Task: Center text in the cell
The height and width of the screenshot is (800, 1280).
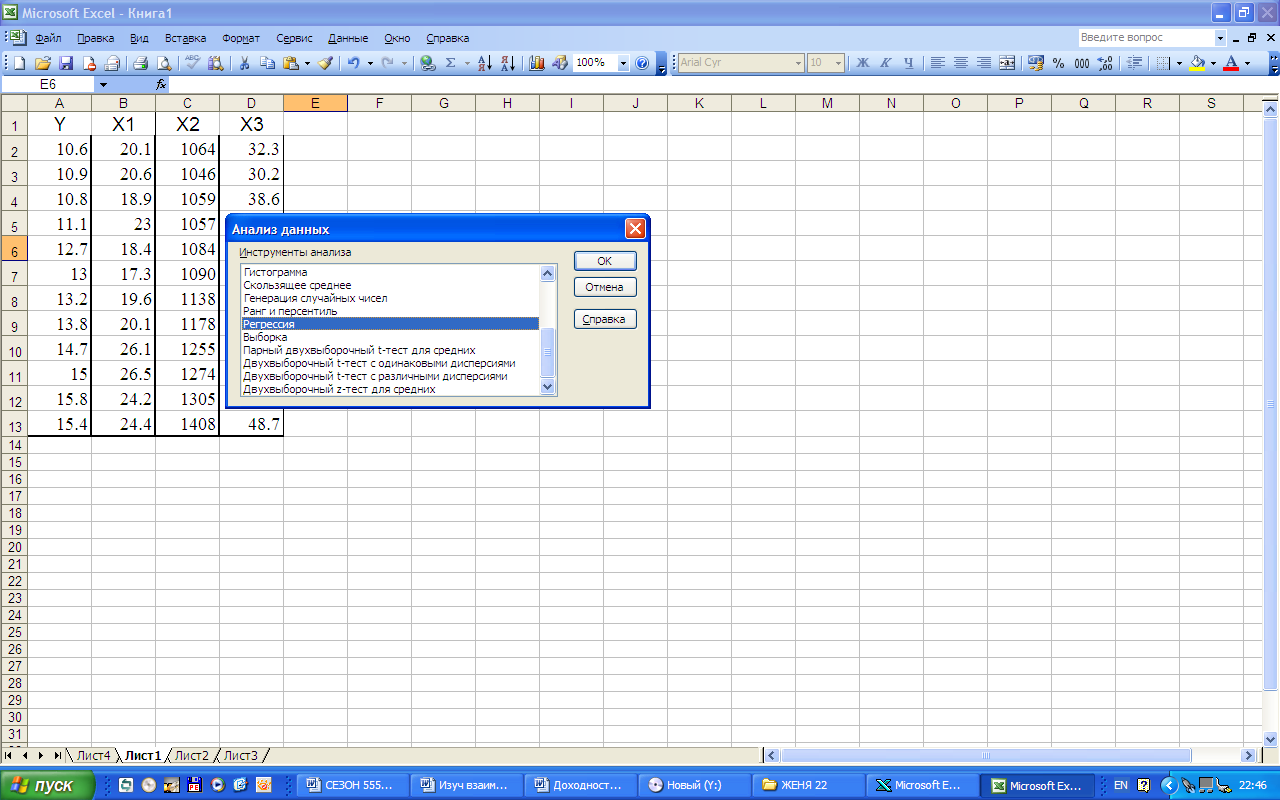Action: (x=961, y=63)
